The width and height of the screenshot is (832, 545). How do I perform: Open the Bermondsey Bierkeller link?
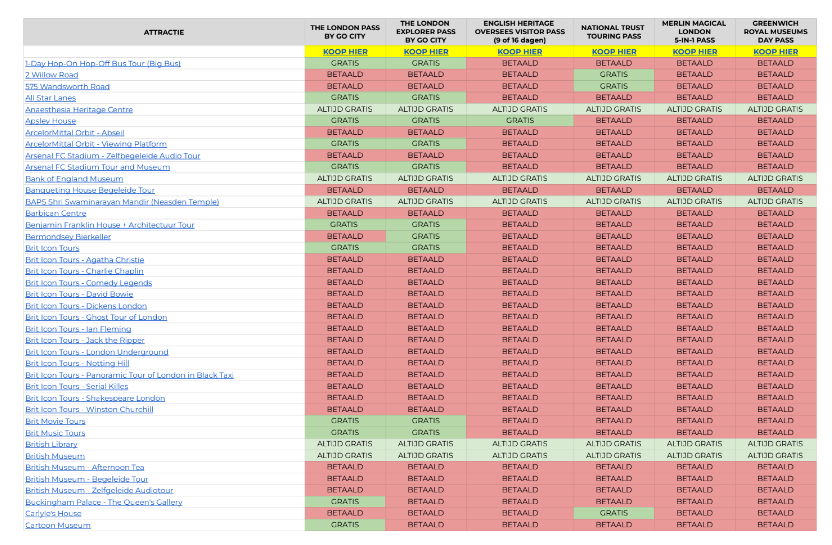pos(68,237)
